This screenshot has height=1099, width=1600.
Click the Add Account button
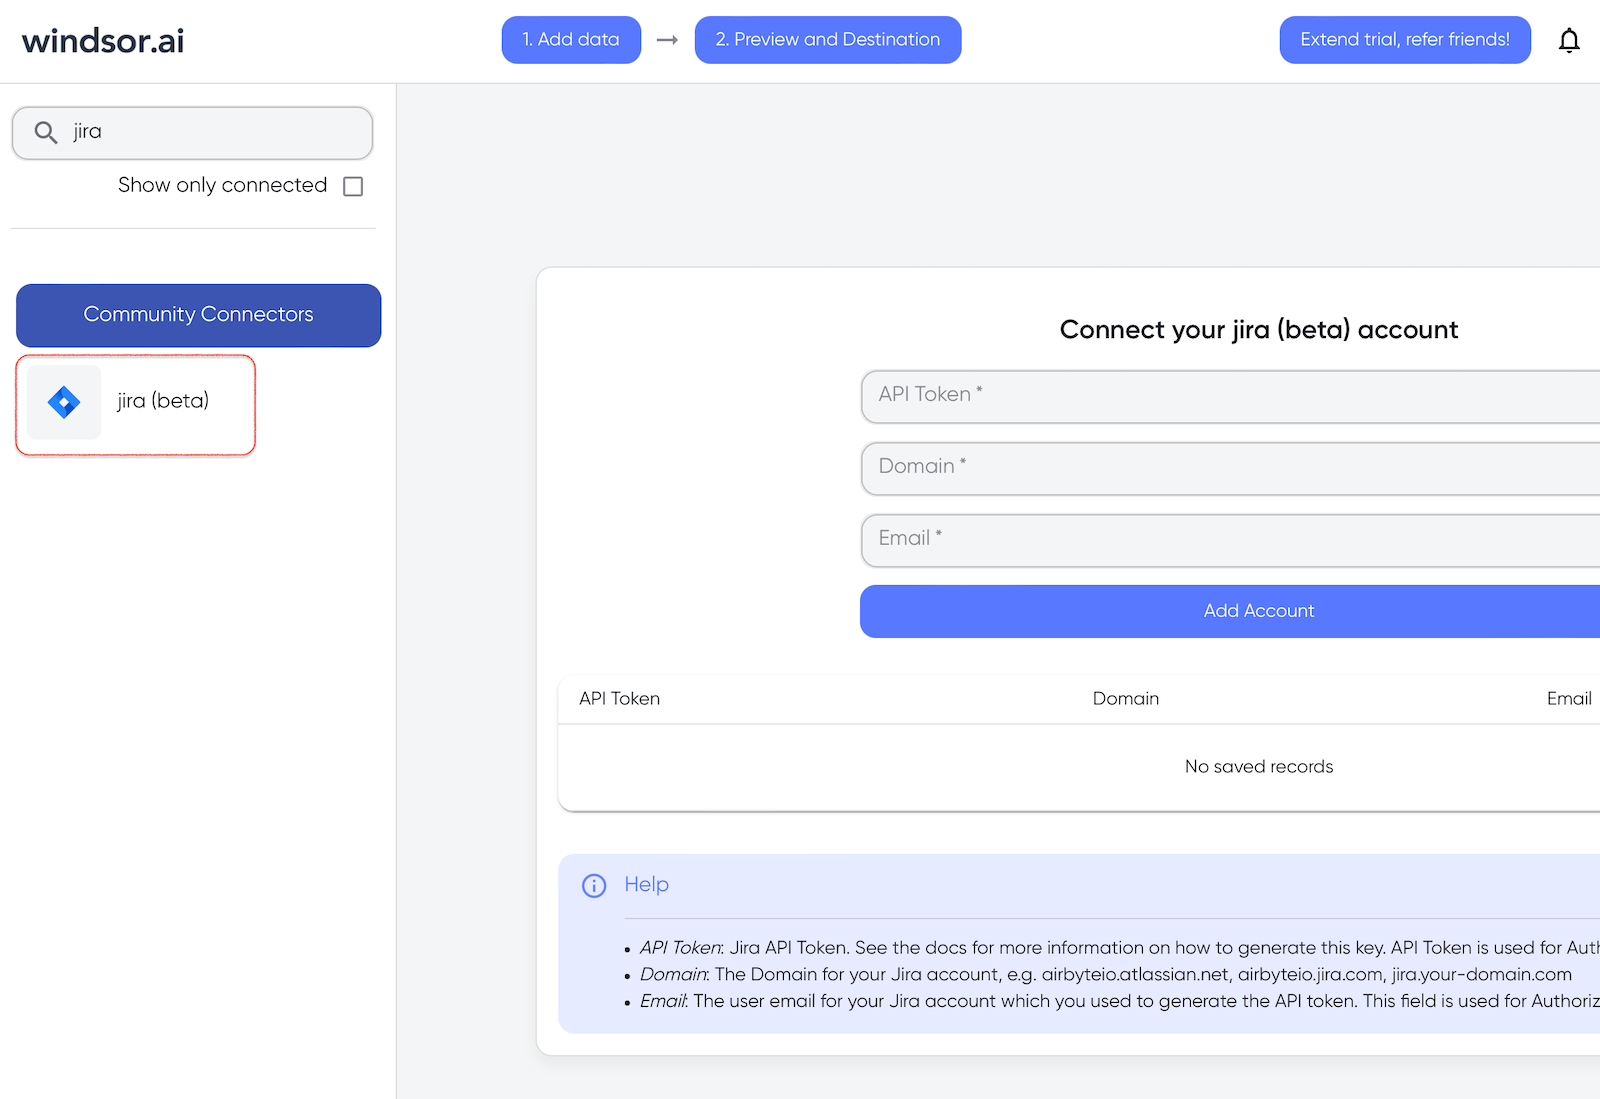coord(1258,610)
